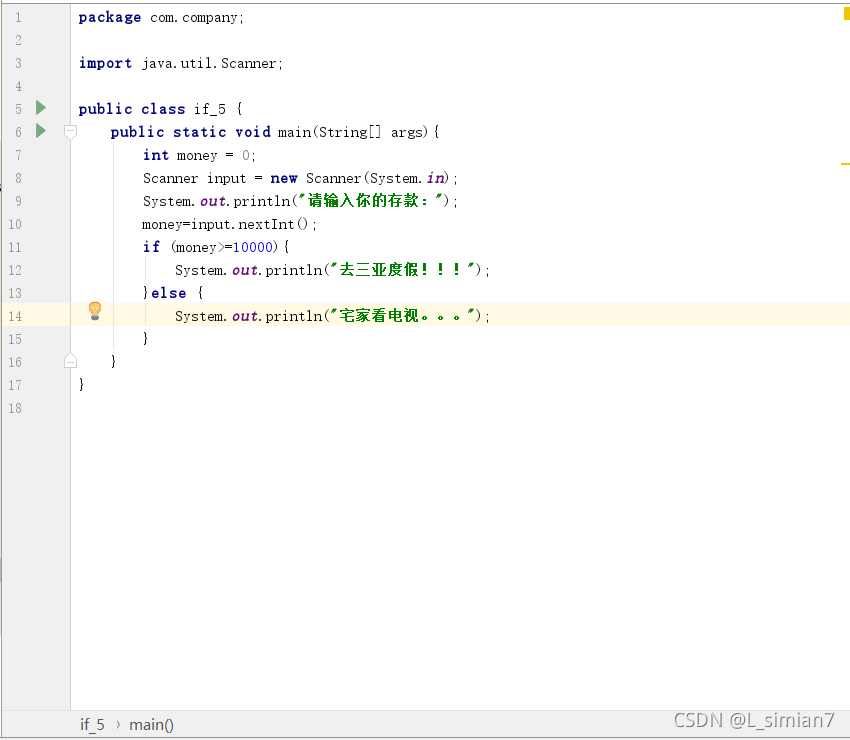Image resolution: width=850 pixels, height=740 pixels.
Task: Click 'String[] args' parameter text
Action: pos(372,132)
